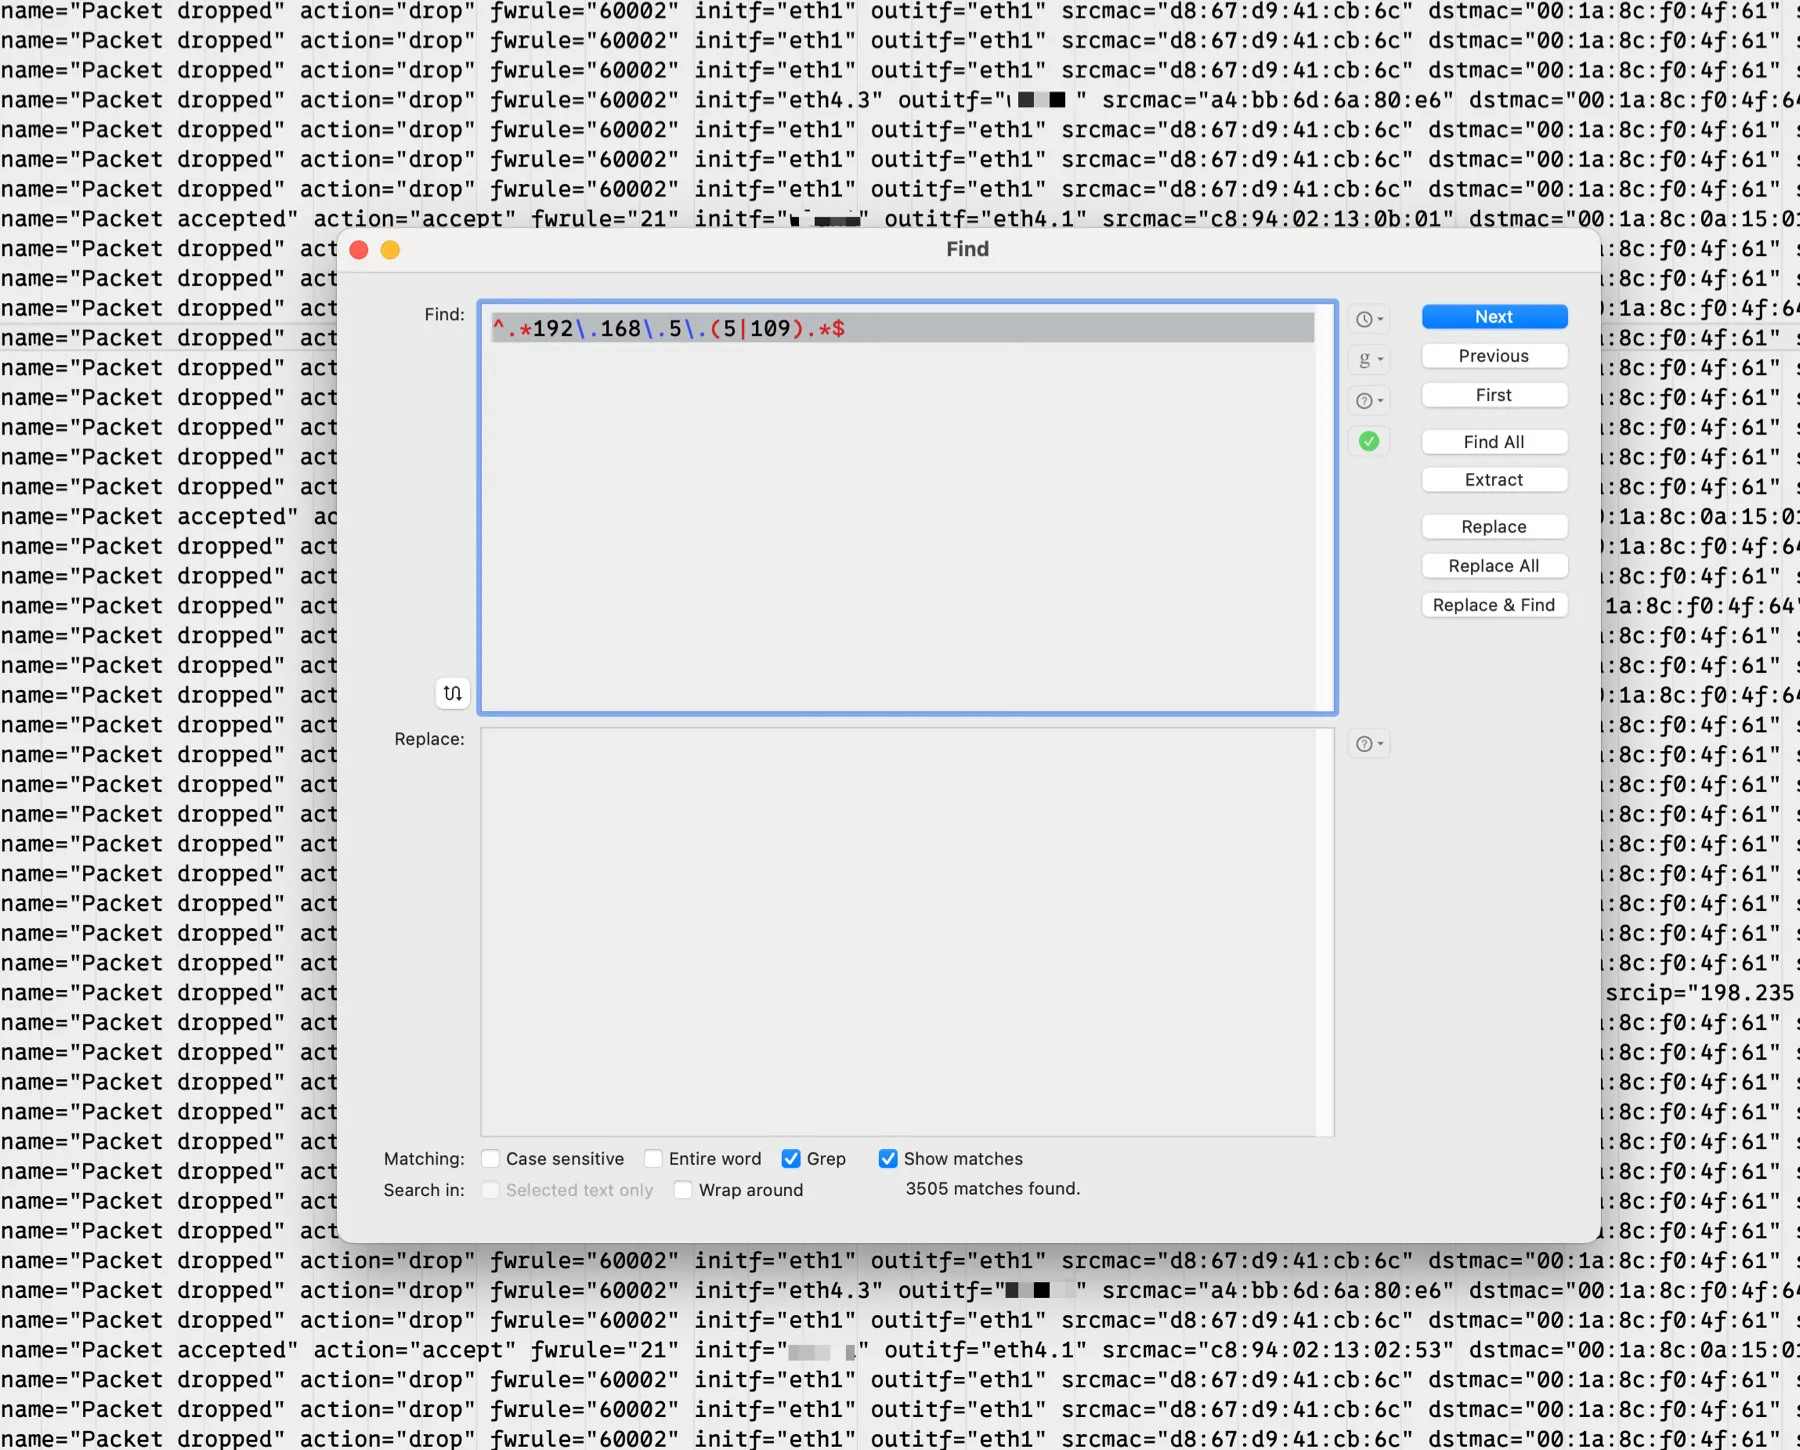Click the Replace & Find button
This screenshot has width=1800, height=1450.
click(x=1494, y=604)
